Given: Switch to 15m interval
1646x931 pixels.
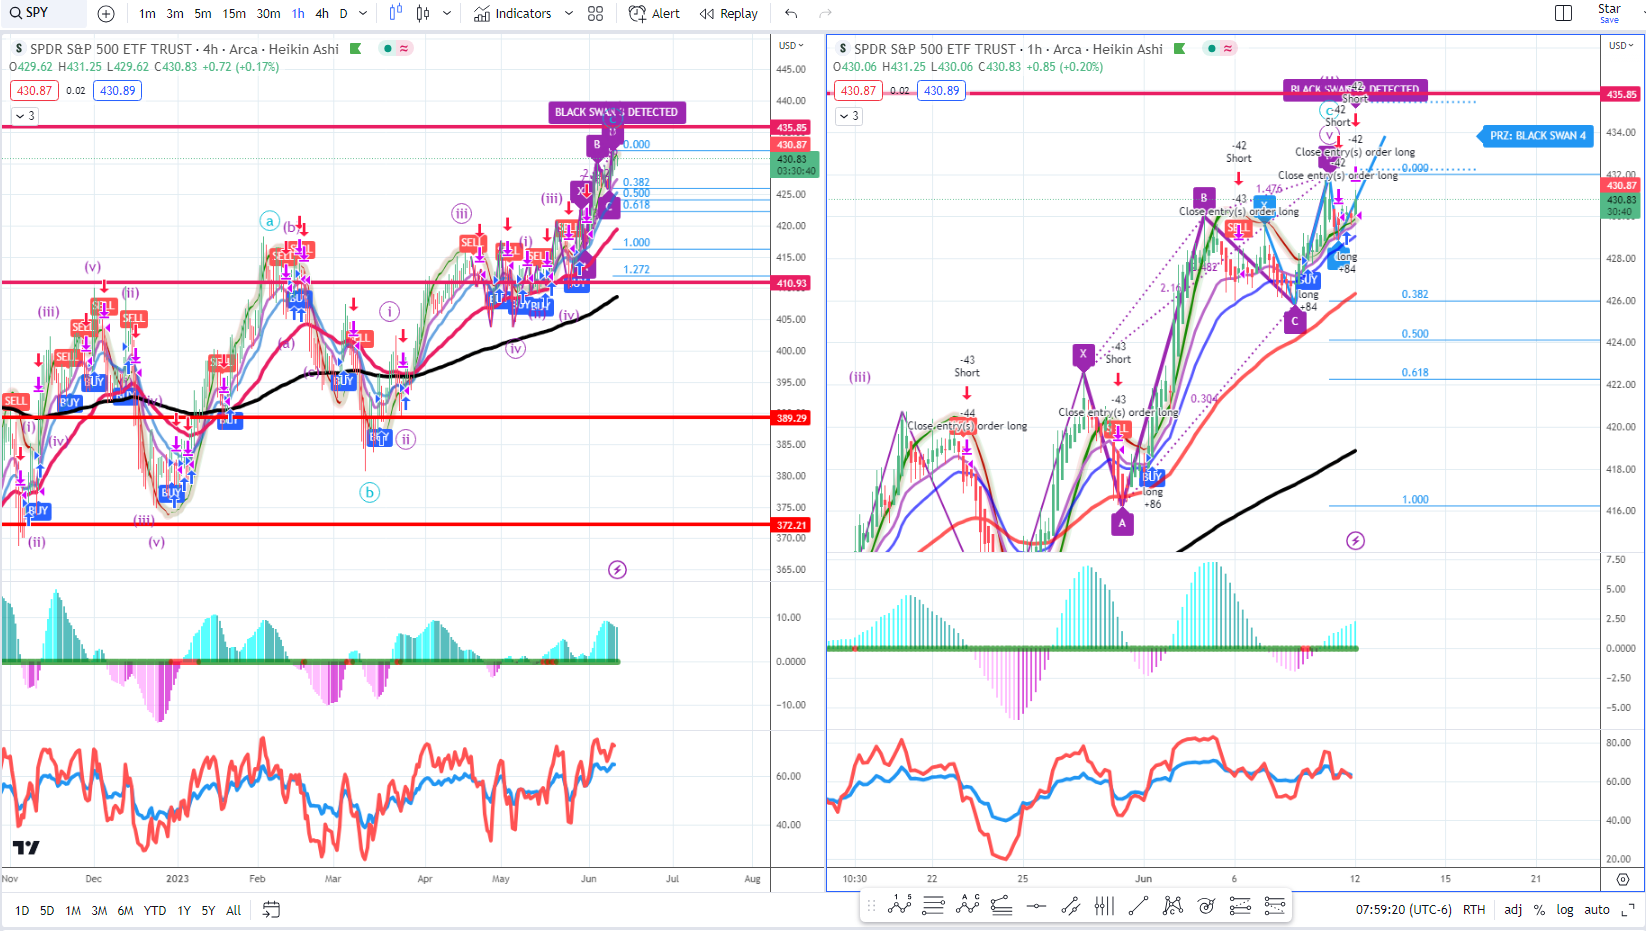Looking at the screenshot, I should click(x=234, y=14).
